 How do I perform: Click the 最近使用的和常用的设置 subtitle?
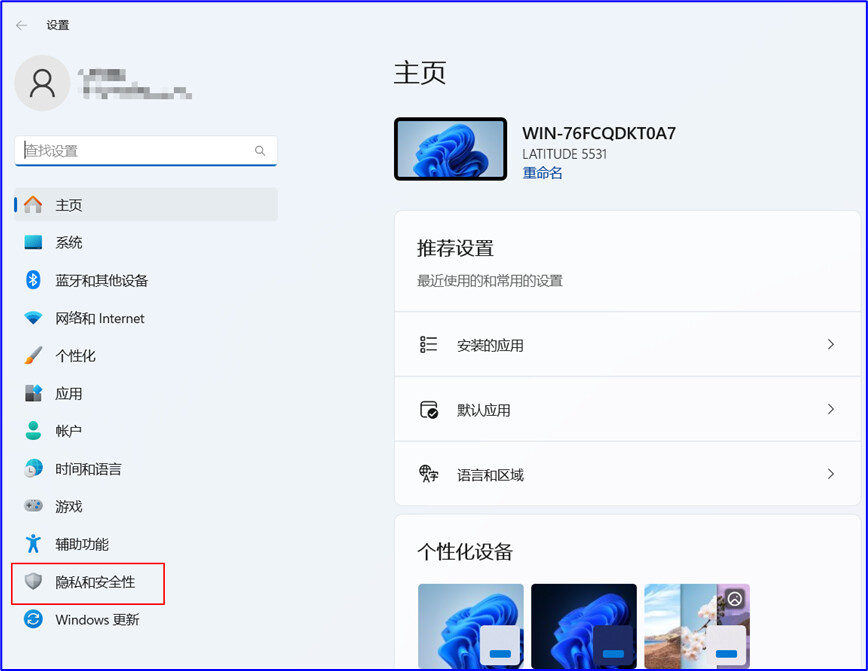point(489,281)
